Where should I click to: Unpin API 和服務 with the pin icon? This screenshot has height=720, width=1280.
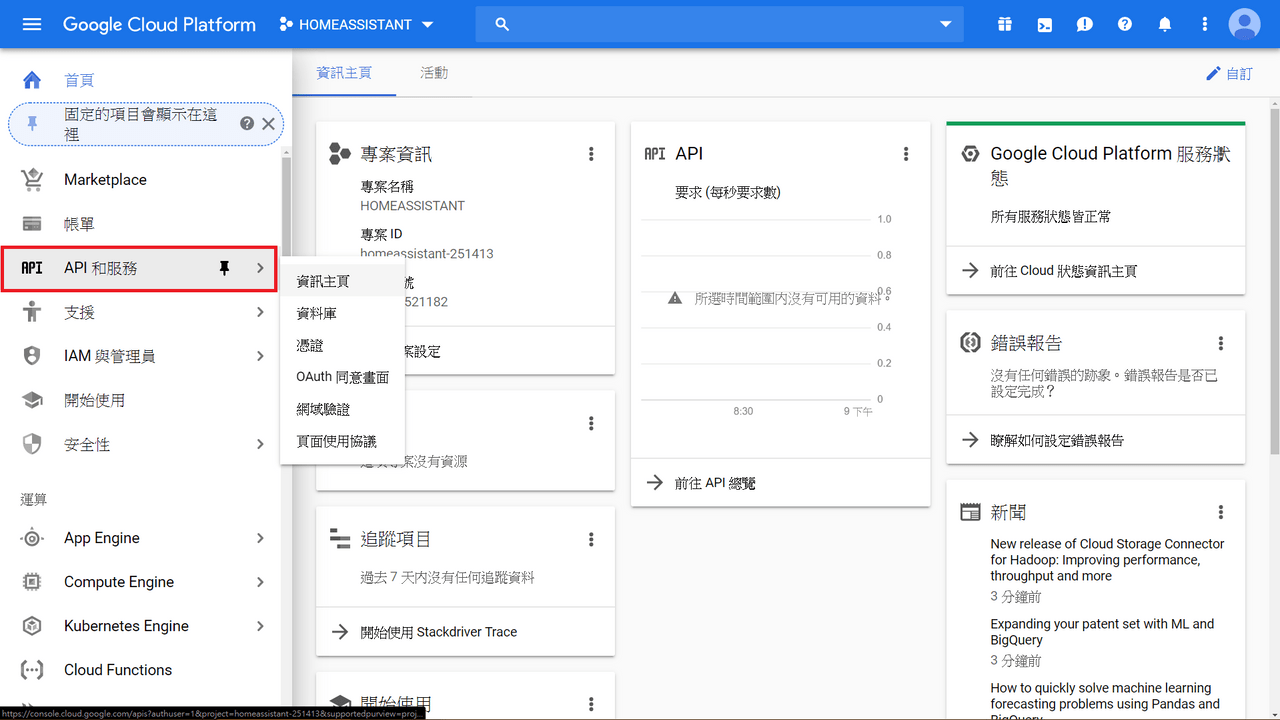(224, 268)
